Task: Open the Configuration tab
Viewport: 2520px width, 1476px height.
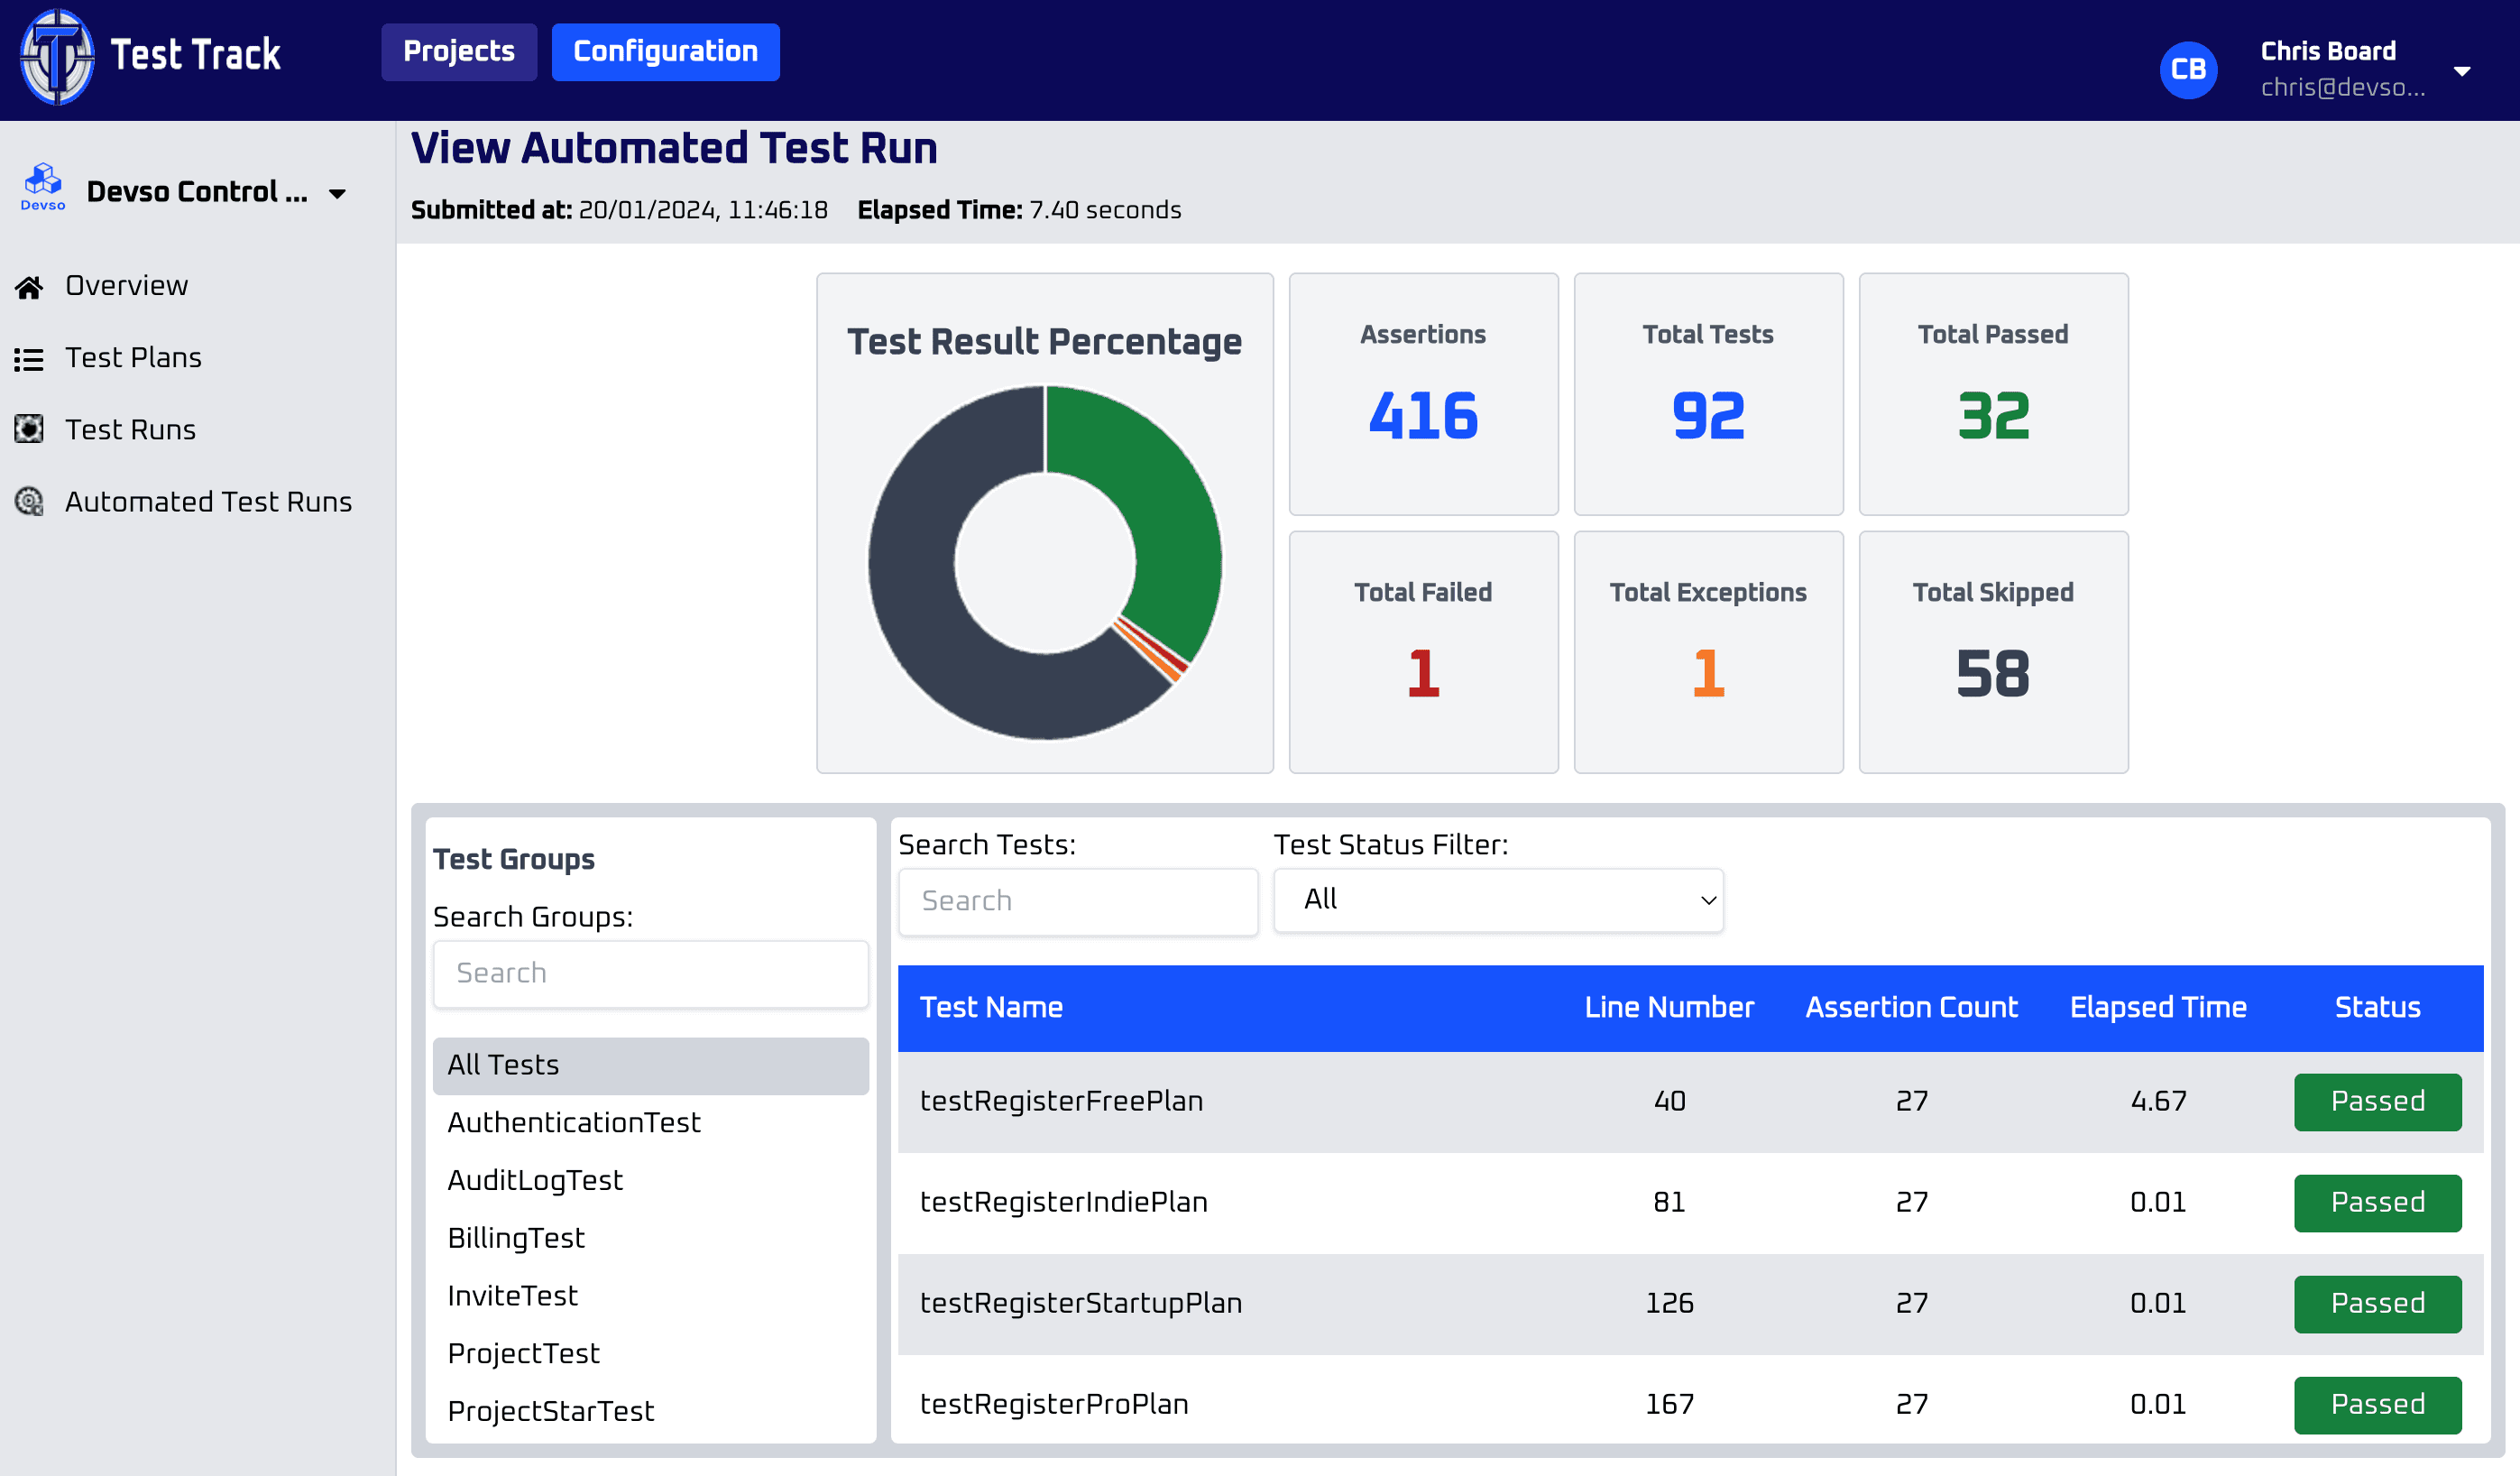Action: click(x=665, y=51)
